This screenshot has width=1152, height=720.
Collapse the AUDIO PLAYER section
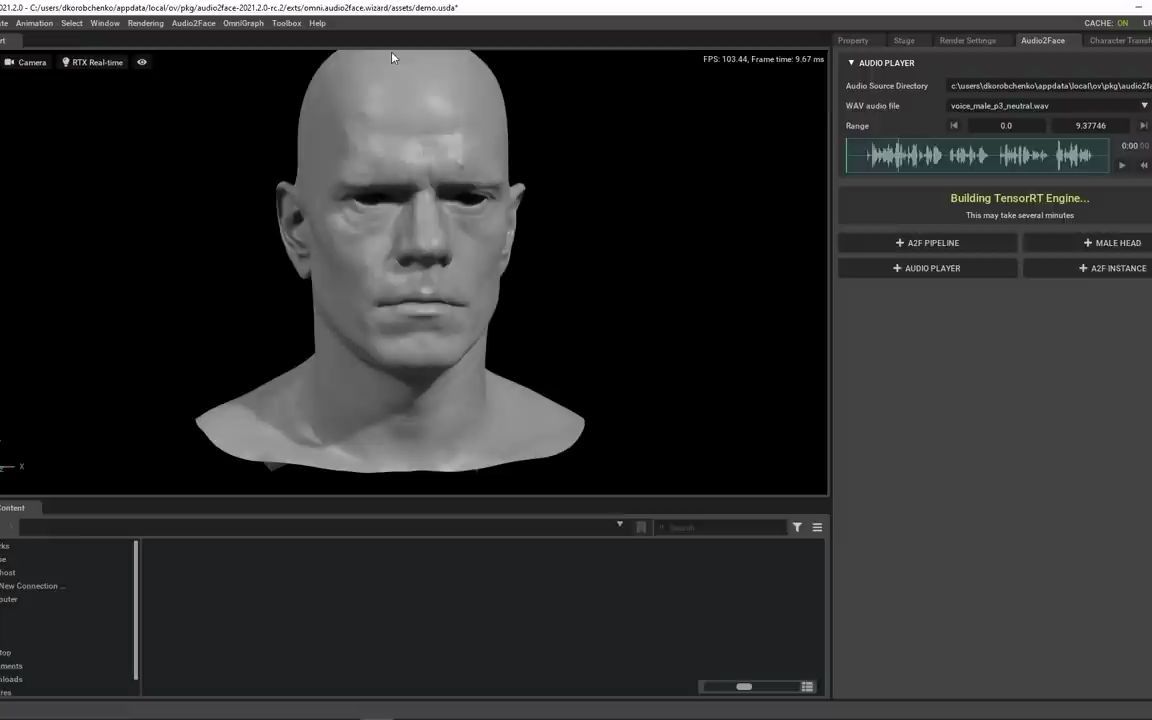[x=852, y=63]
